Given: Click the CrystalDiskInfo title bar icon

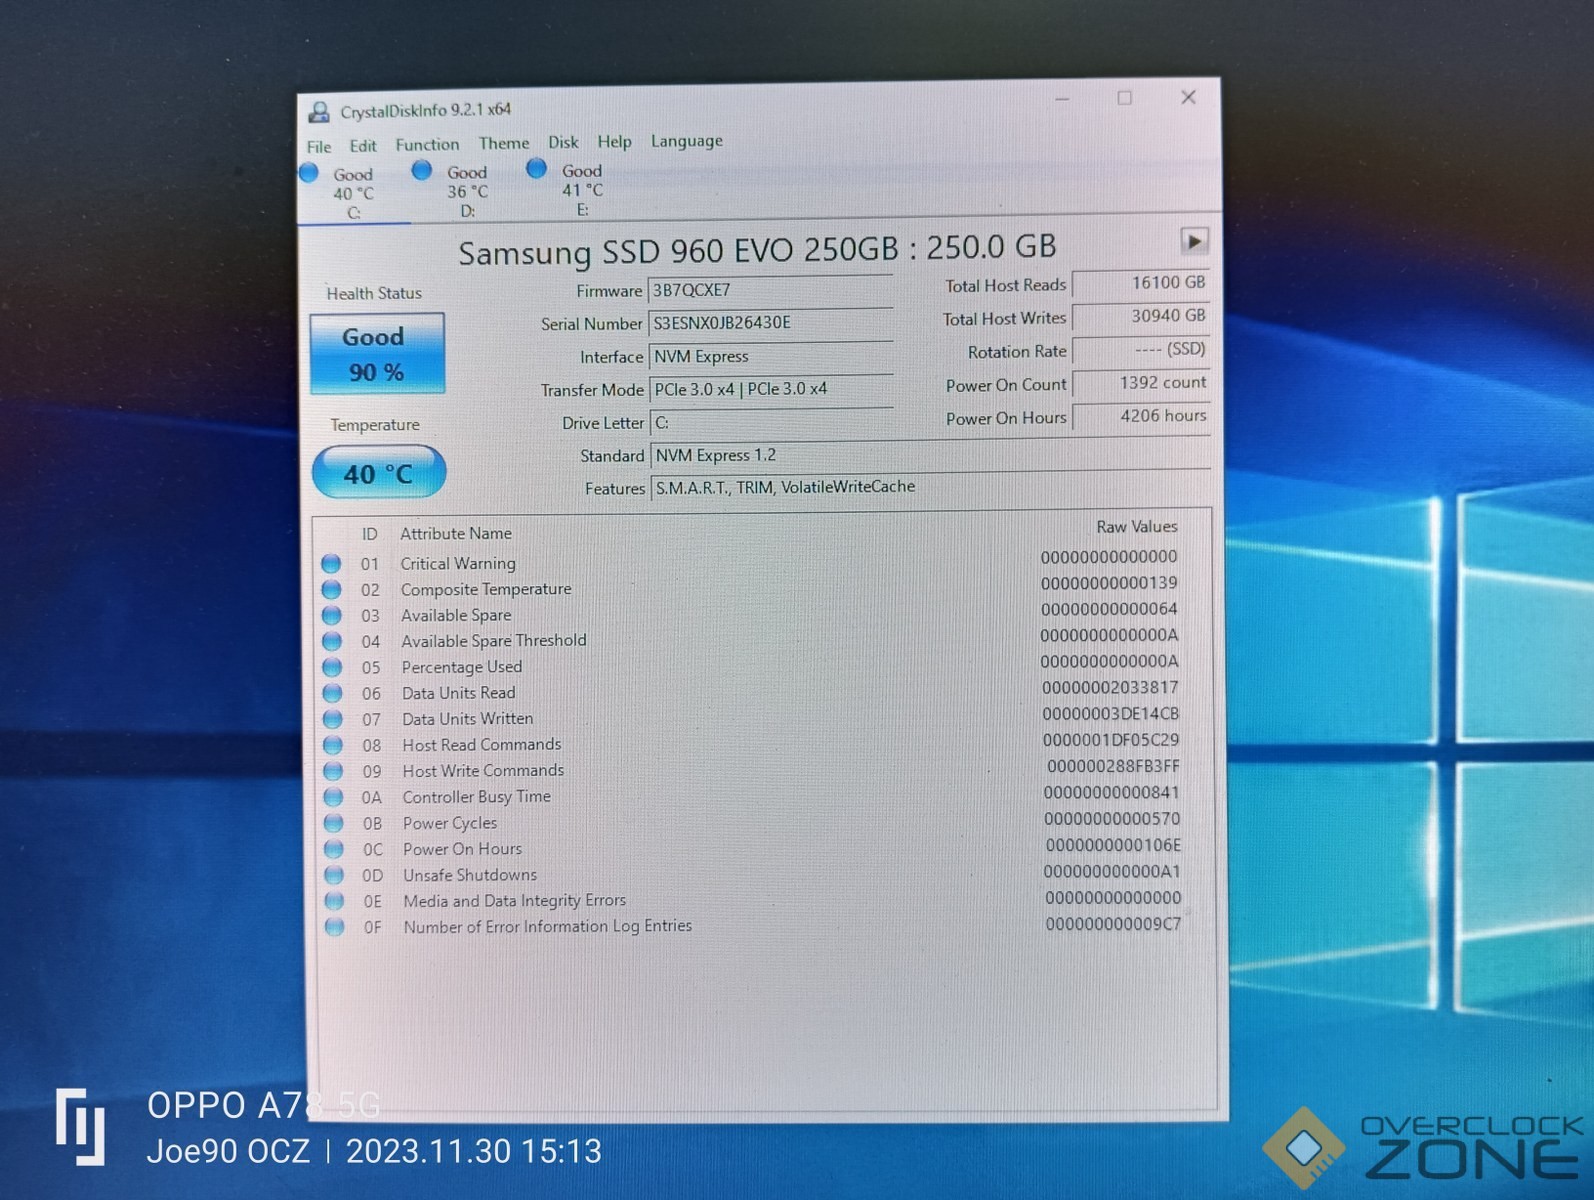Looking at the screenshot, I should [319, 111].
